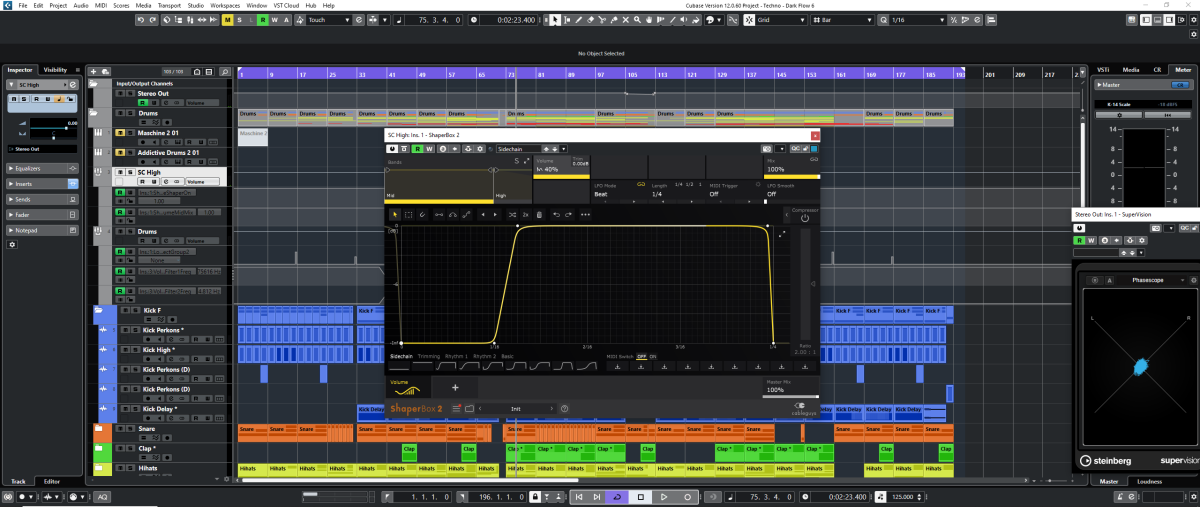The image size is (1200, 507).
Task: Click the Add Track plus icon
Action: click(x=93, y=71)
